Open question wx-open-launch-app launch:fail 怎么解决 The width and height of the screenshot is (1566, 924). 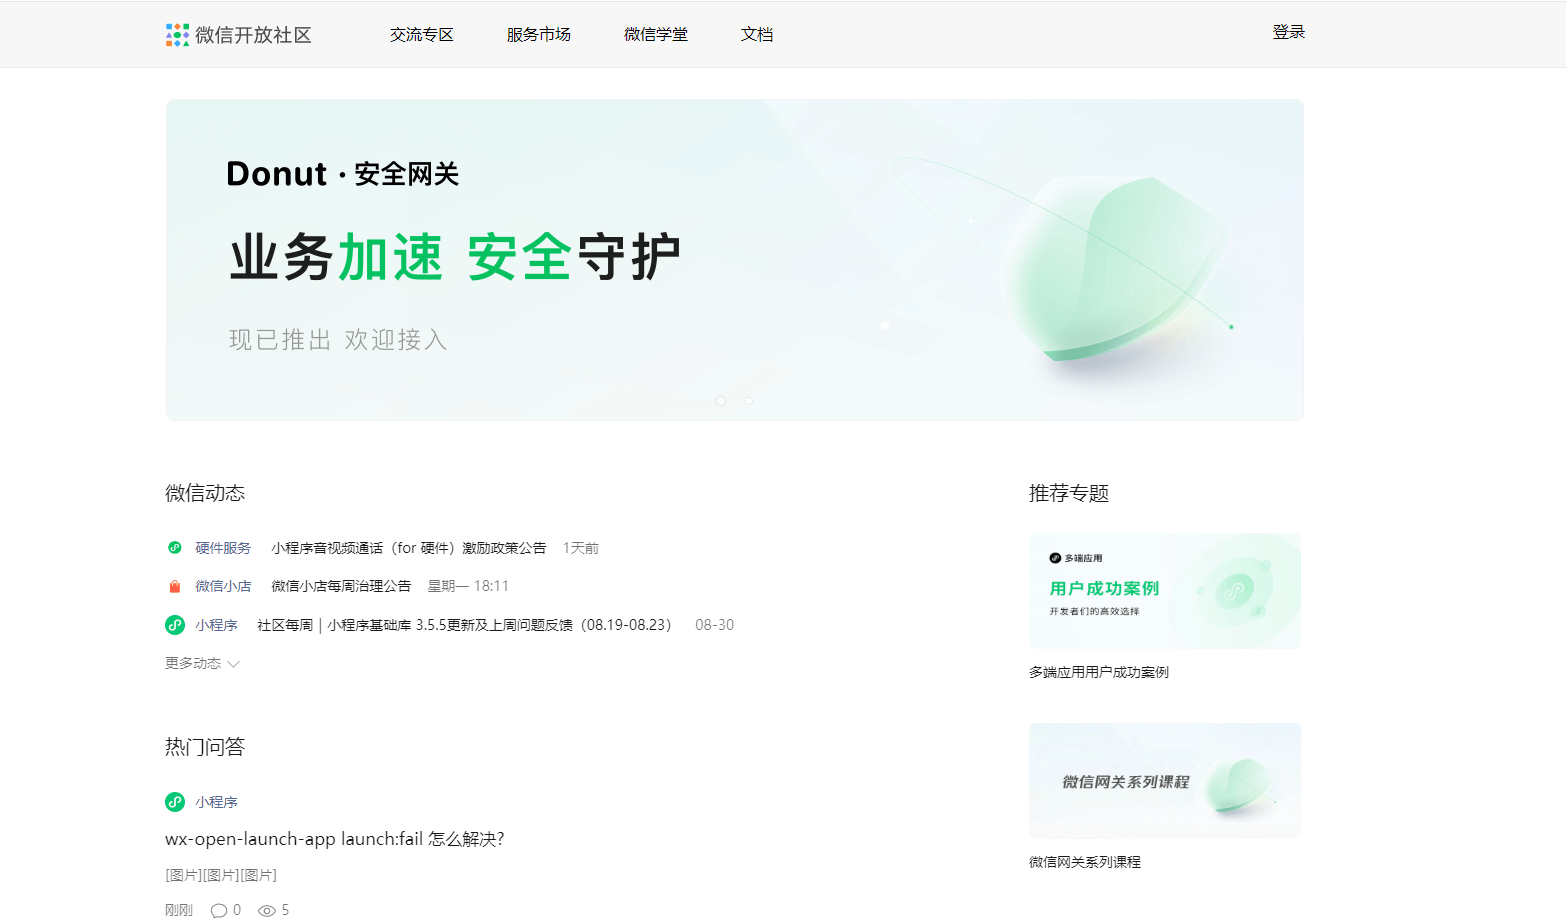coord(335,839)
